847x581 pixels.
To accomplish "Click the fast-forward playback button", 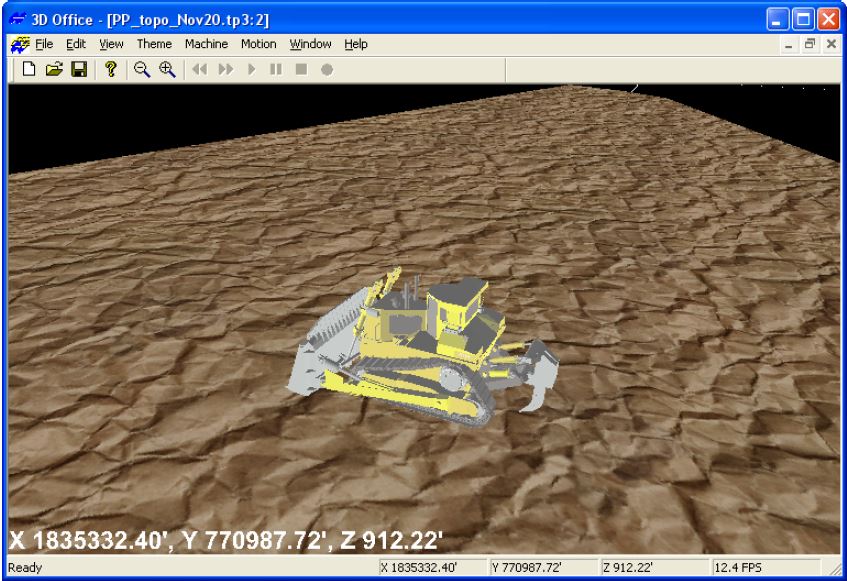I will [x=226, y=69].
